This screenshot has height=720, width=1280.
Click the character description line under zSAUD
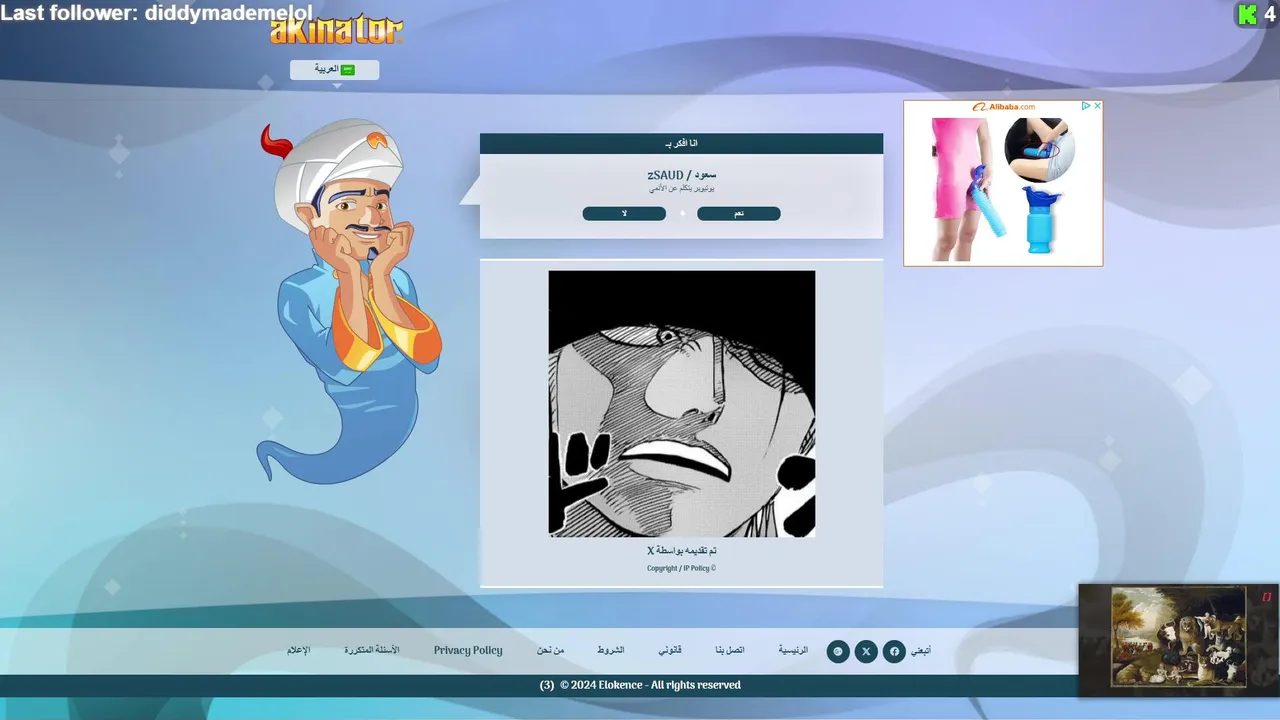click(682, 188)
